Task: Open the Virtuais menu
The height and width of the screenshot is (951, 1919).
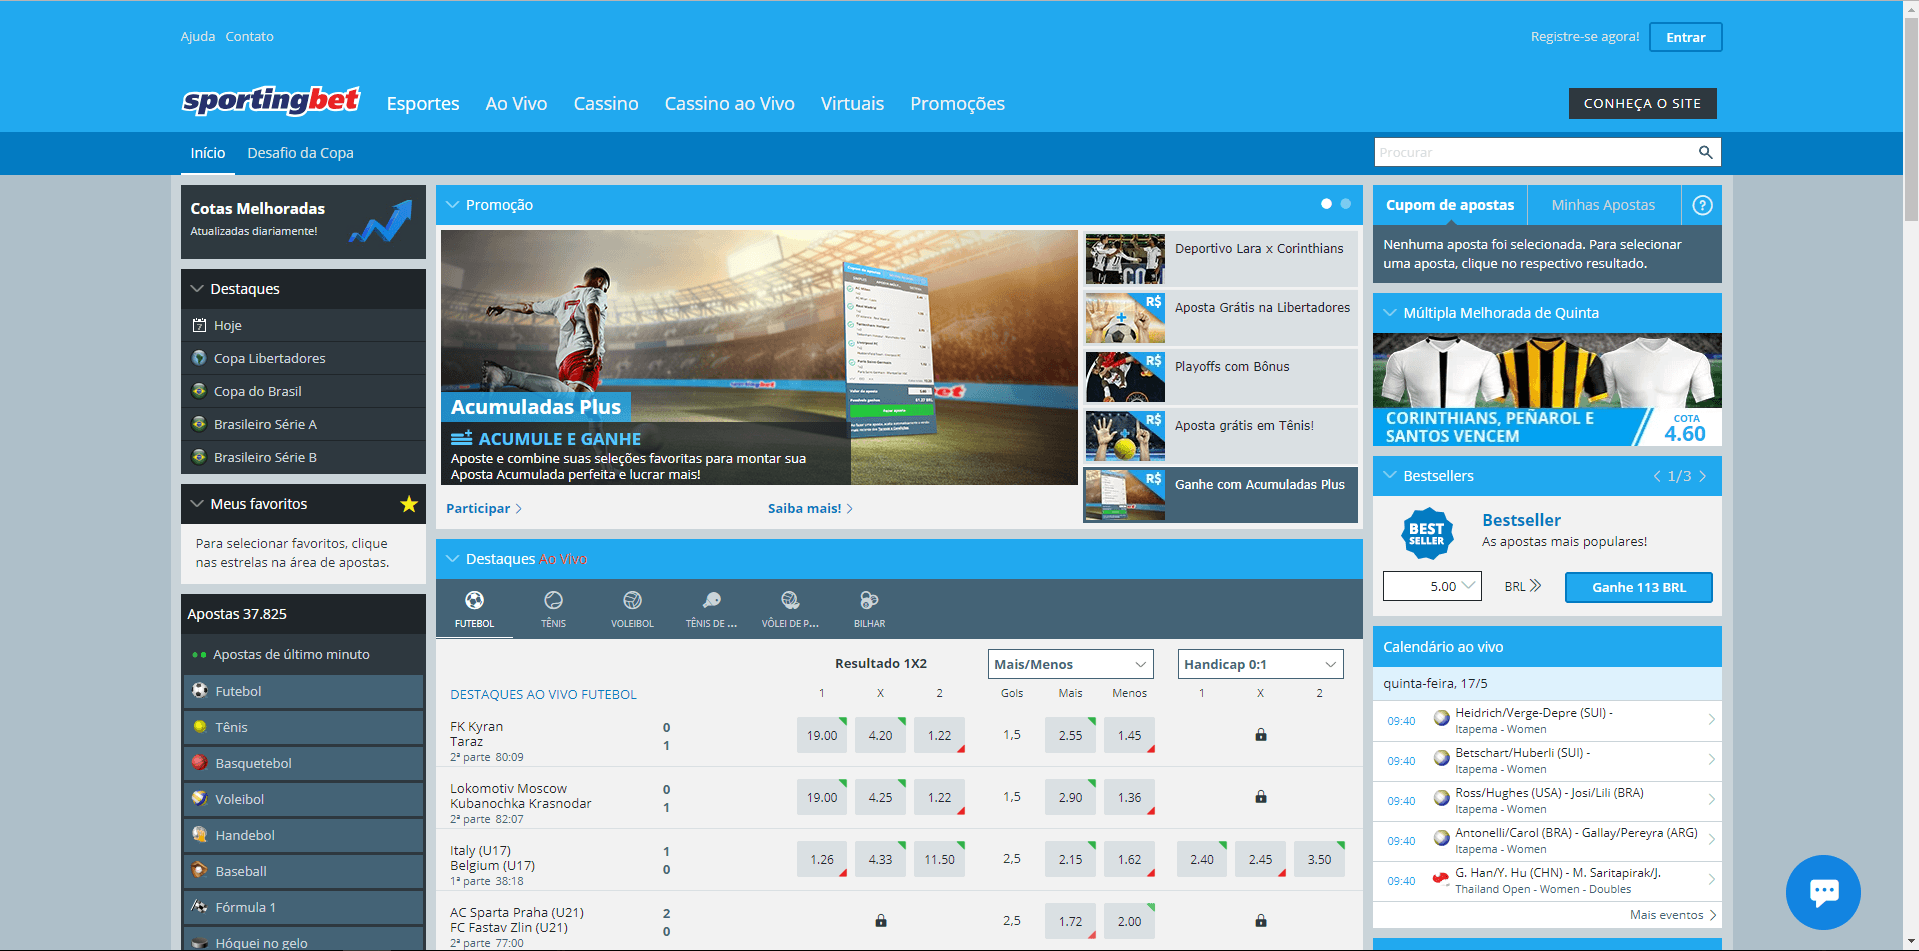Action: [x=852, y=103]
